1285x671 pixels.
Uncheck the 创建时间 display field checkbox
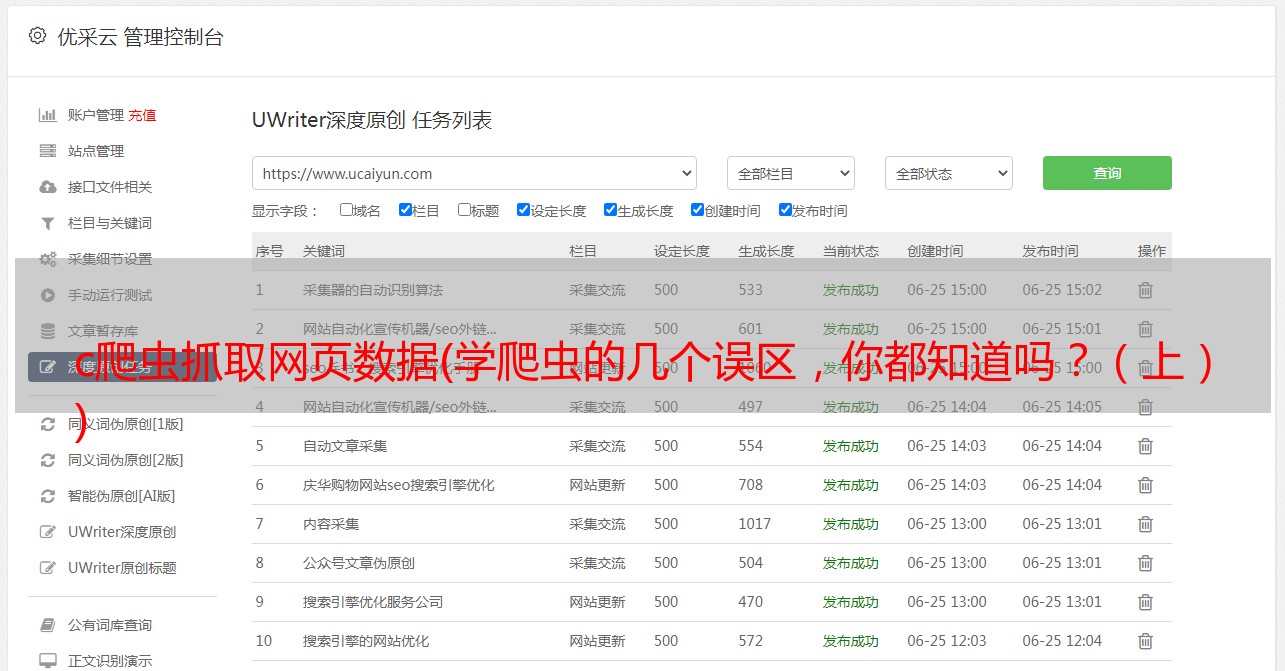tap(697, 210)
